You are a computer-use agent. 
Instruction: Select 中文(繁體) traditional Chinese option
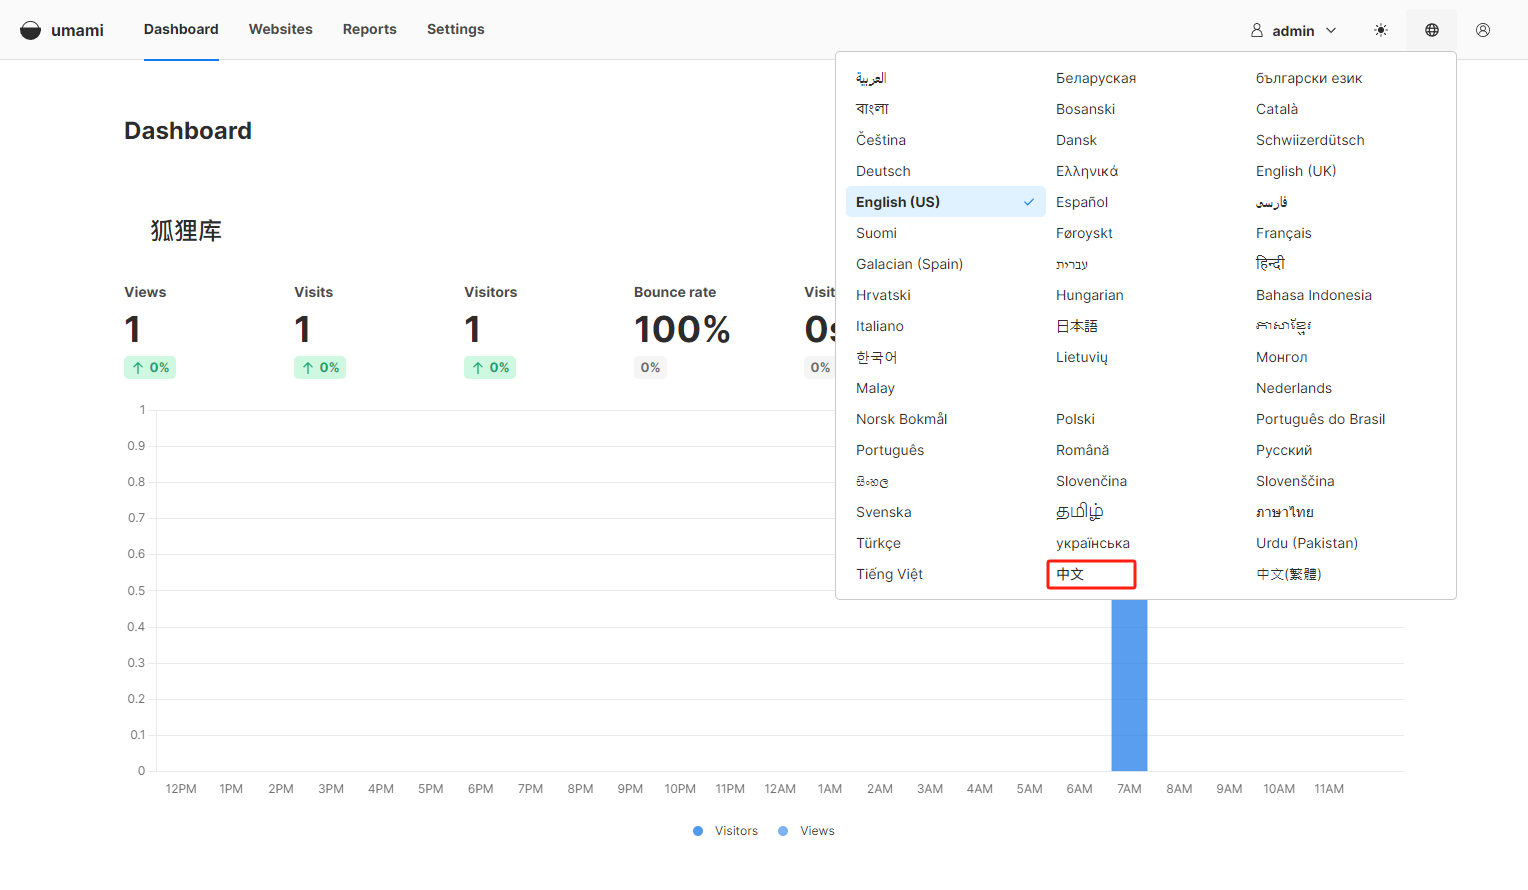pos(1289,574)
